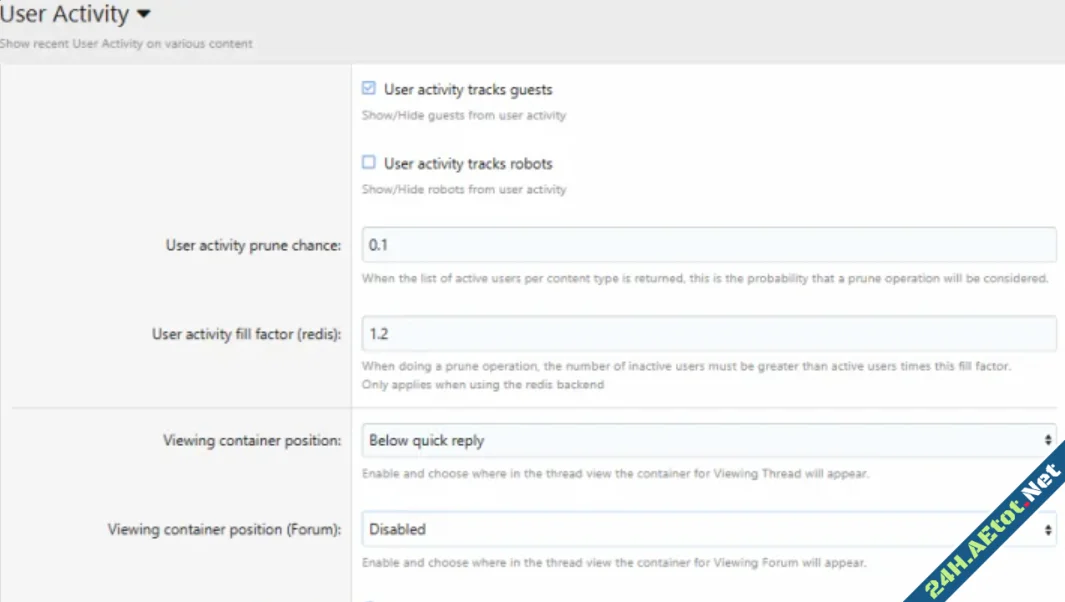Click the 'Viewing container position (Forum):' label
The height and width of the screenshot is (602, 1065).
click(224, 530)
